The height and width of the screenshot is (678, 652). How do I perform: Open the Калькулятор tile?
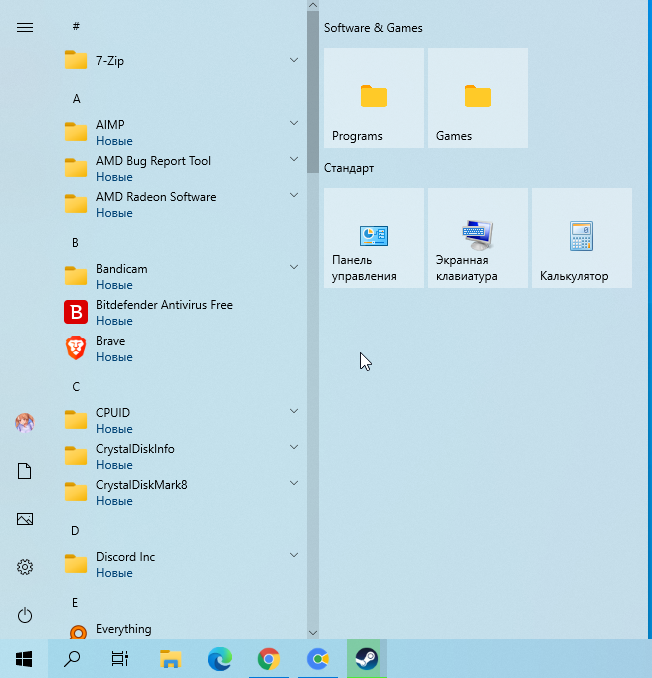pyautogui.click(x=582, y=238)
